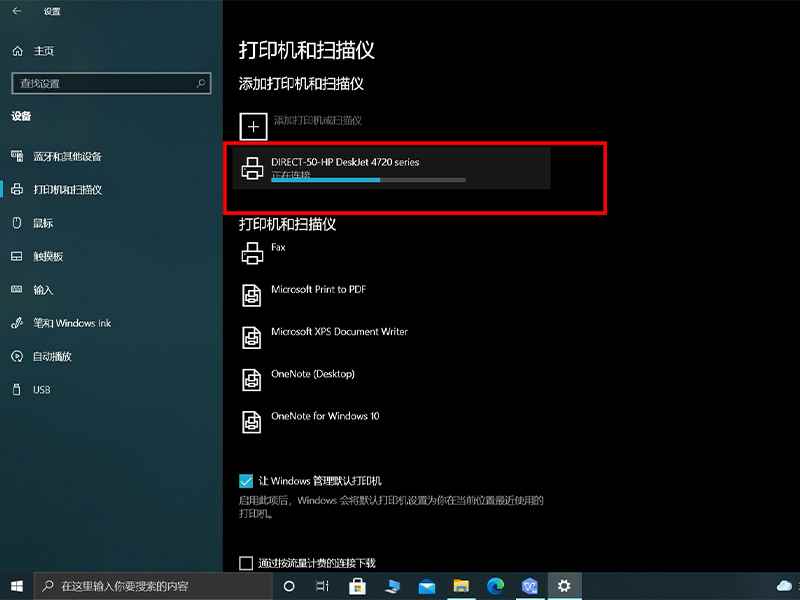Open 笔和 Windows Ink settings
Screen dimensions: 800x600
coord(71,323)
